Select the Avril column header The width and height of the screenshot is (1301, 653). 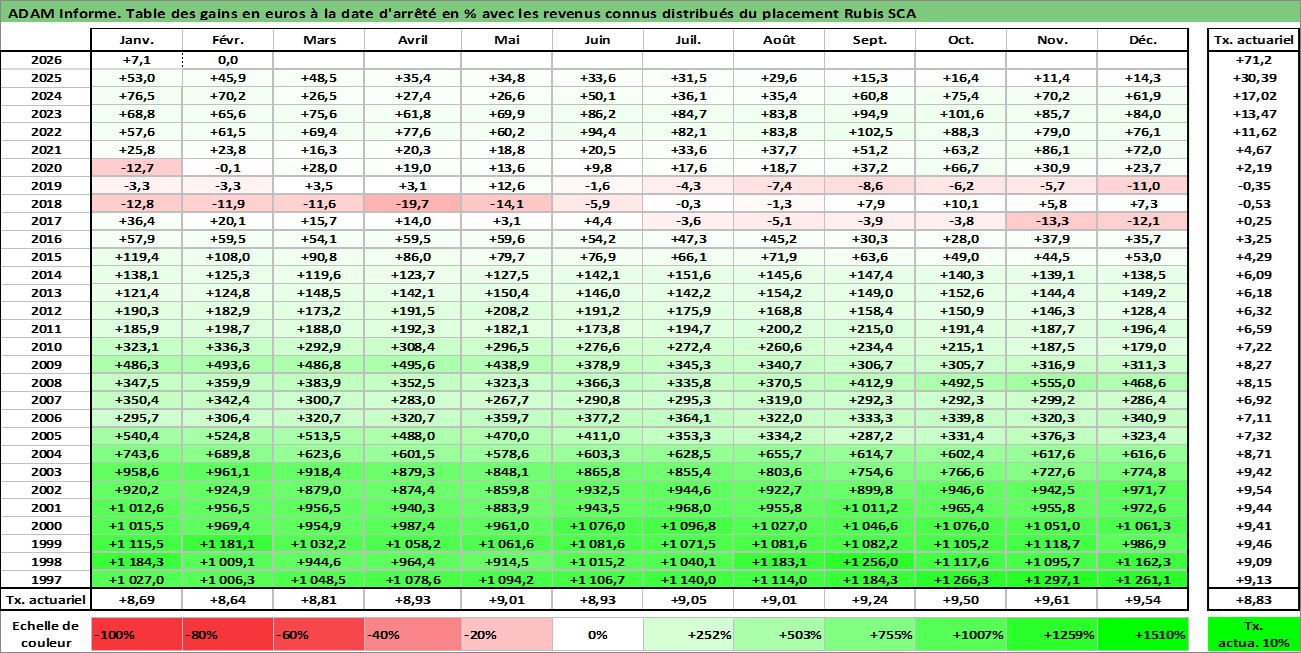pyautogui.click(x=412, y=40)
